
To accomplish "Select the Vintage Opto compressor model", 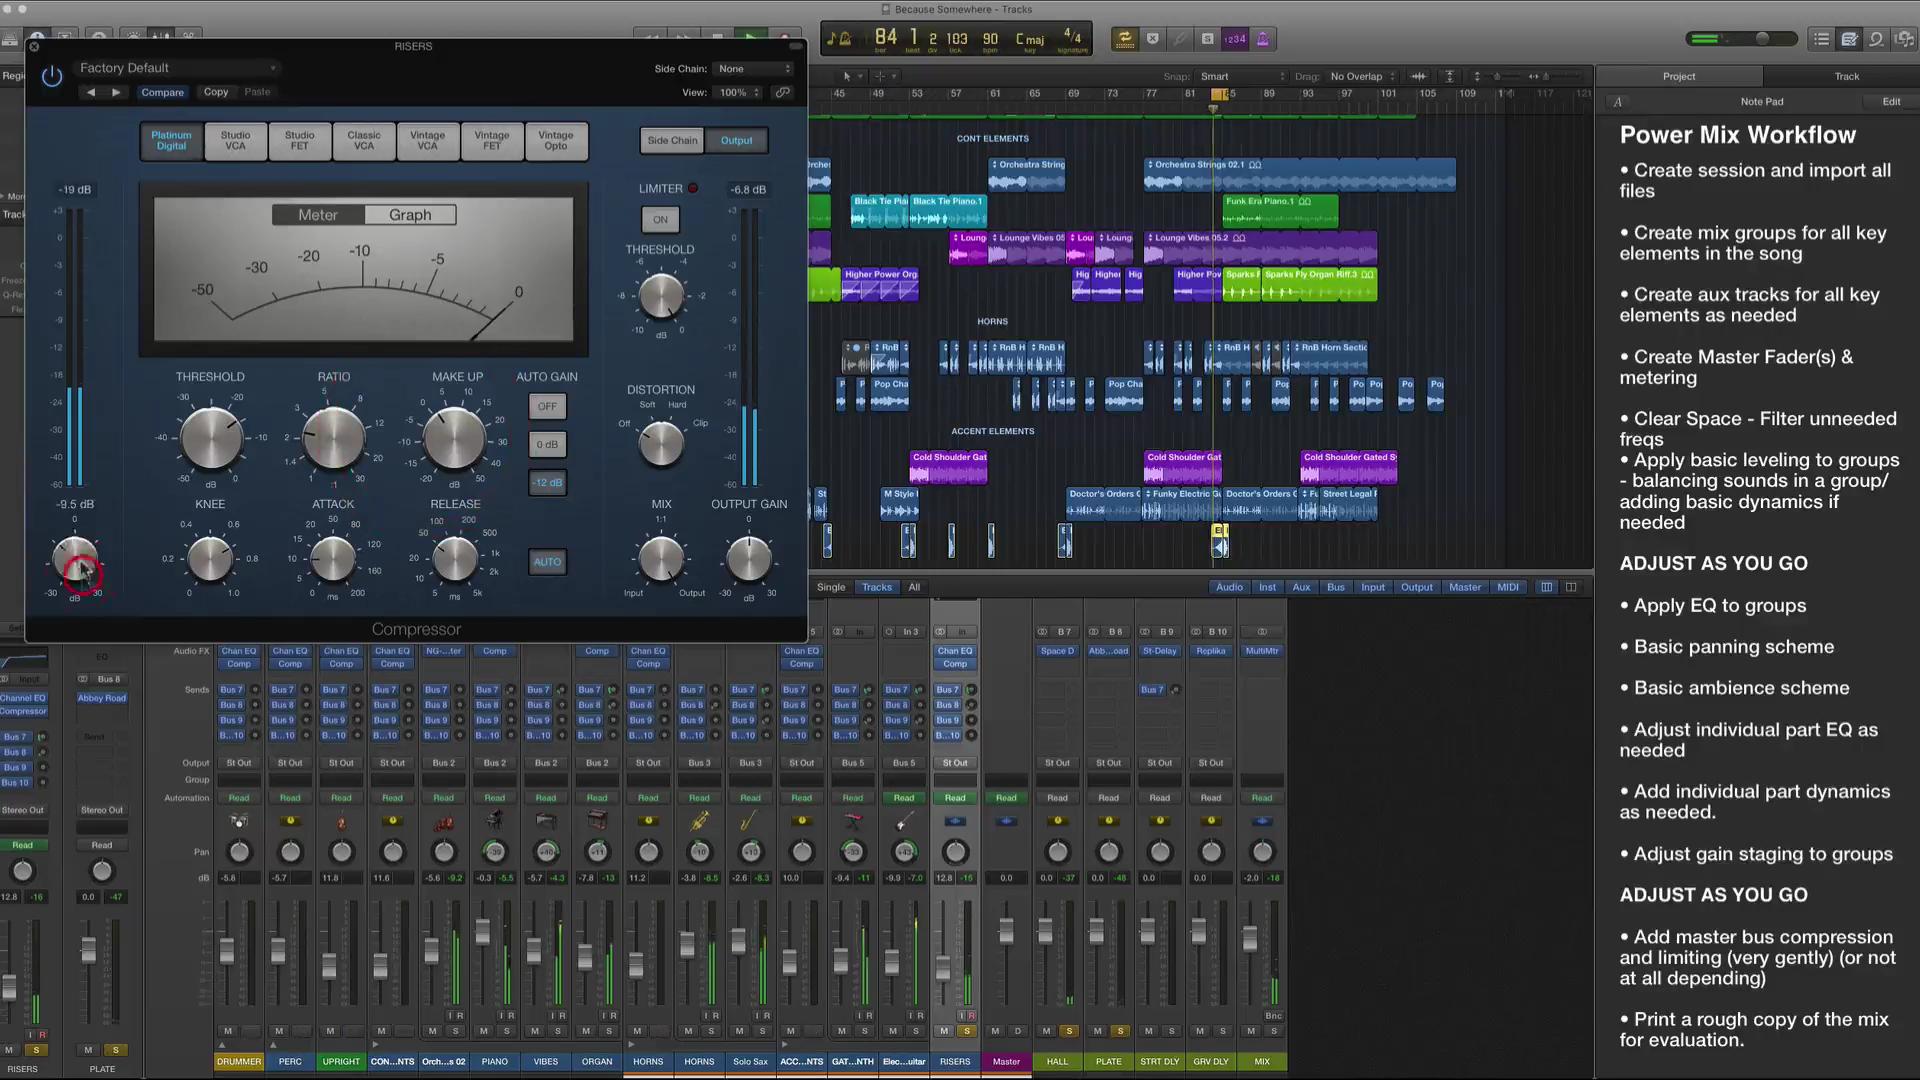I will (556, 141).
